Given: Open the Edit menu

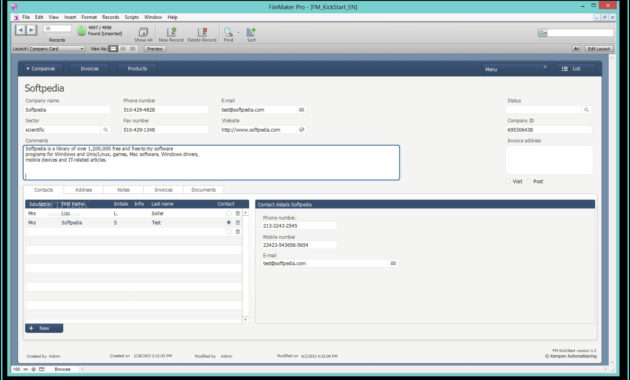Looking at the screenshot, I should [x=39, y=17].
